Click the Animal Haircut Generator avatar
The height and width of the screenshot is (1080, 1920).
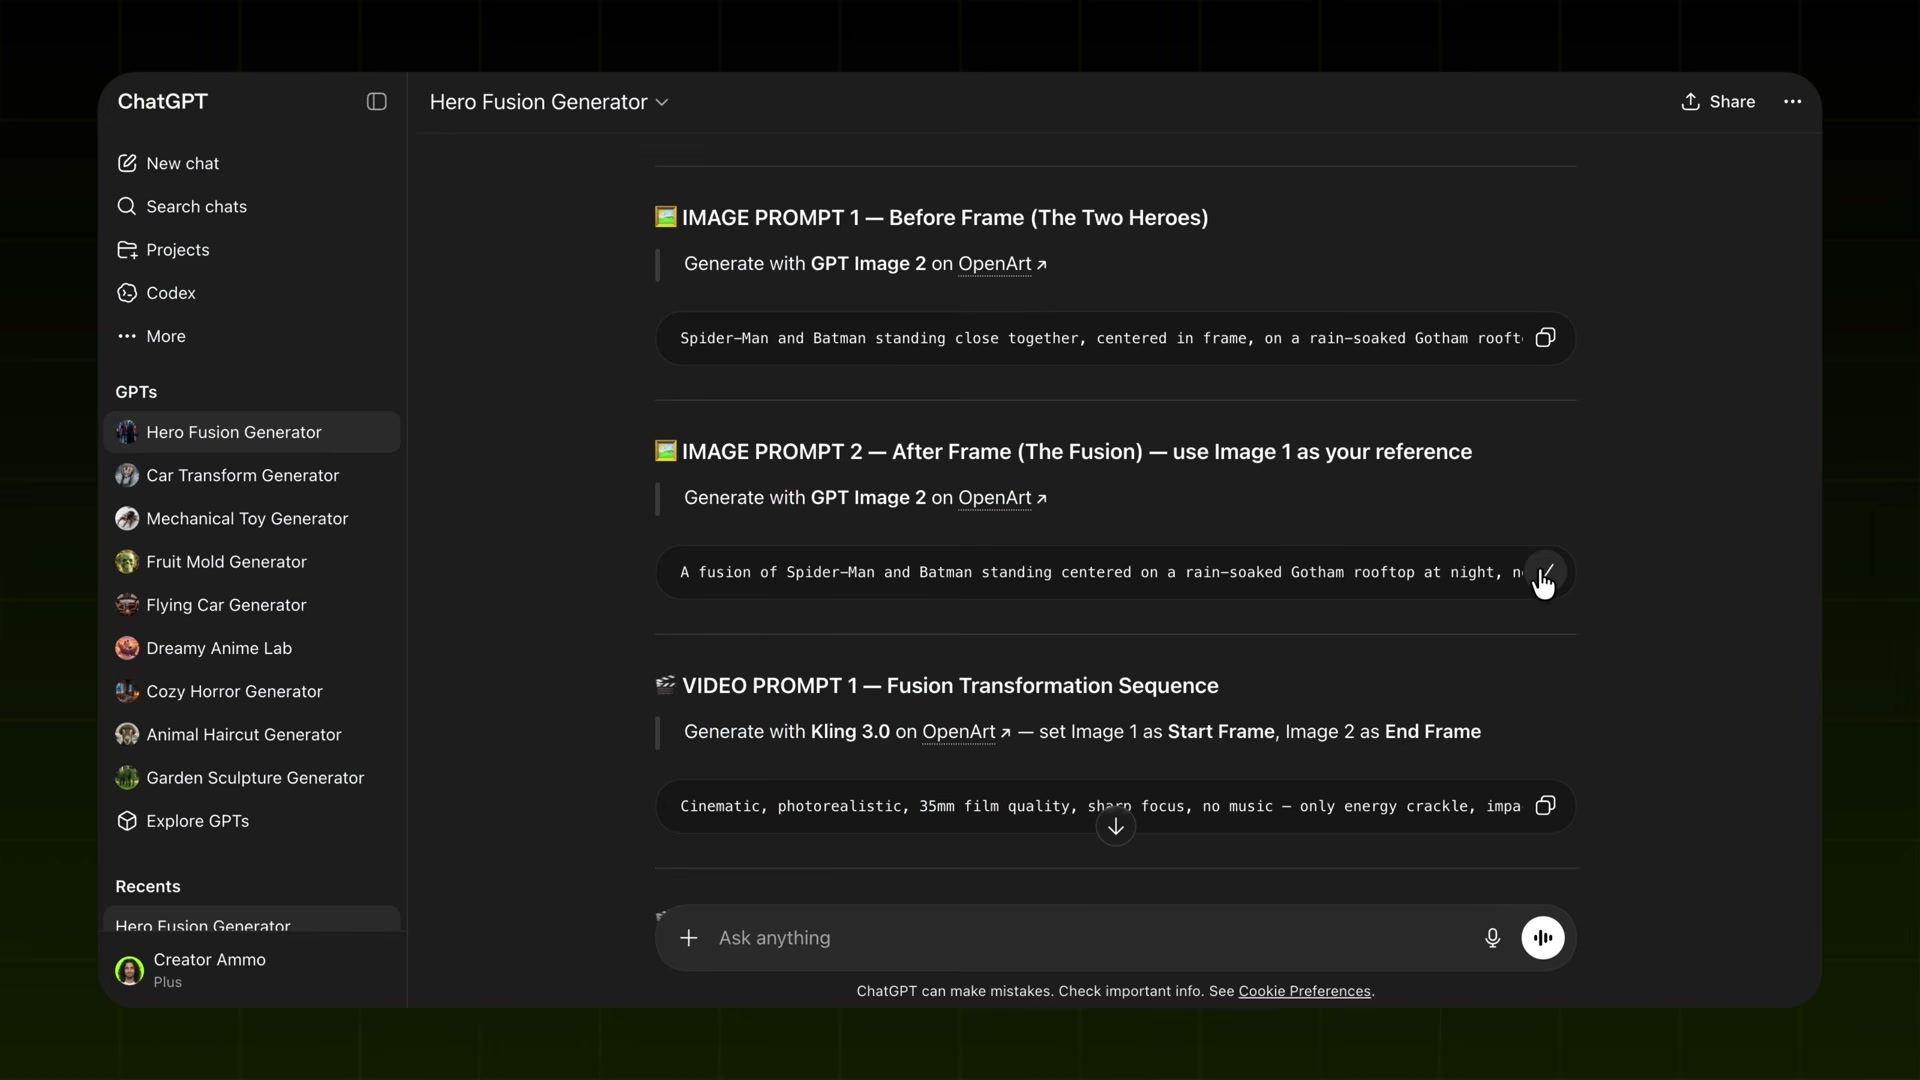coord(127,734)
